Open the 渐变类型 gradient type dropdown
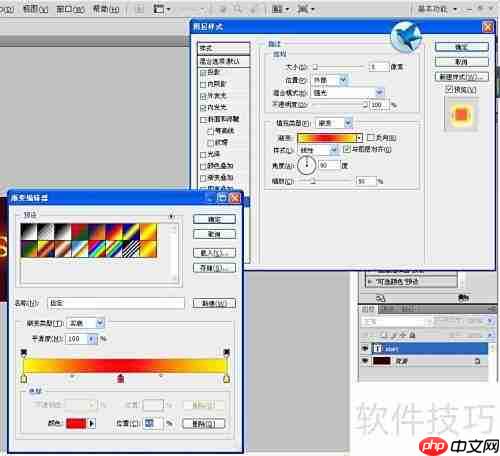500x456 pixels. [x=100, y=323]
